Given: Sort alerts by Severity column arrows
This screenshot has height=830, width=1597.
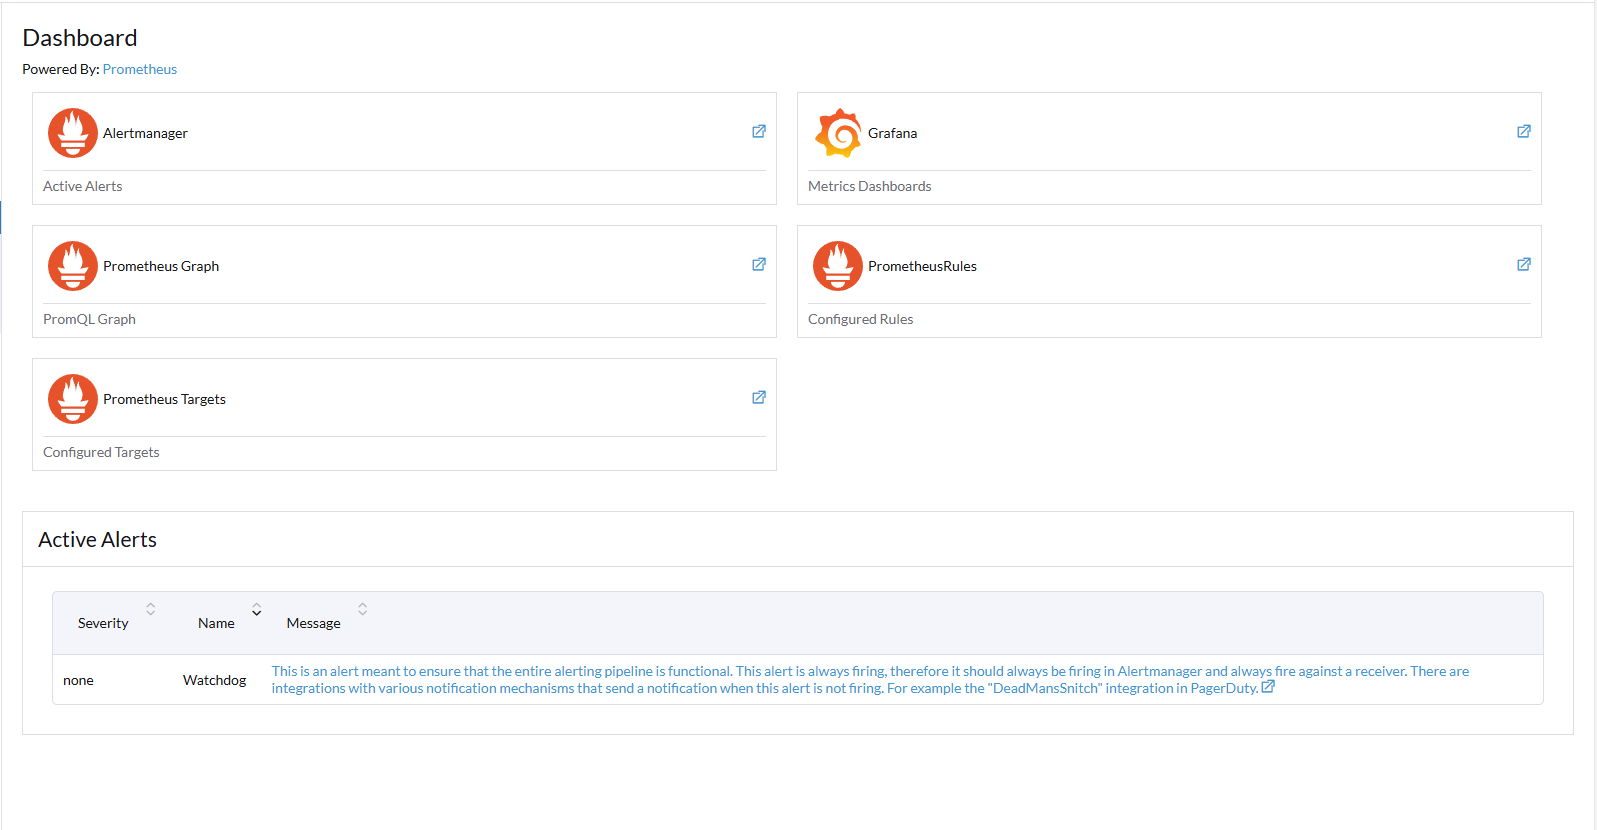Looking at the screenshot, I should 151,609.
